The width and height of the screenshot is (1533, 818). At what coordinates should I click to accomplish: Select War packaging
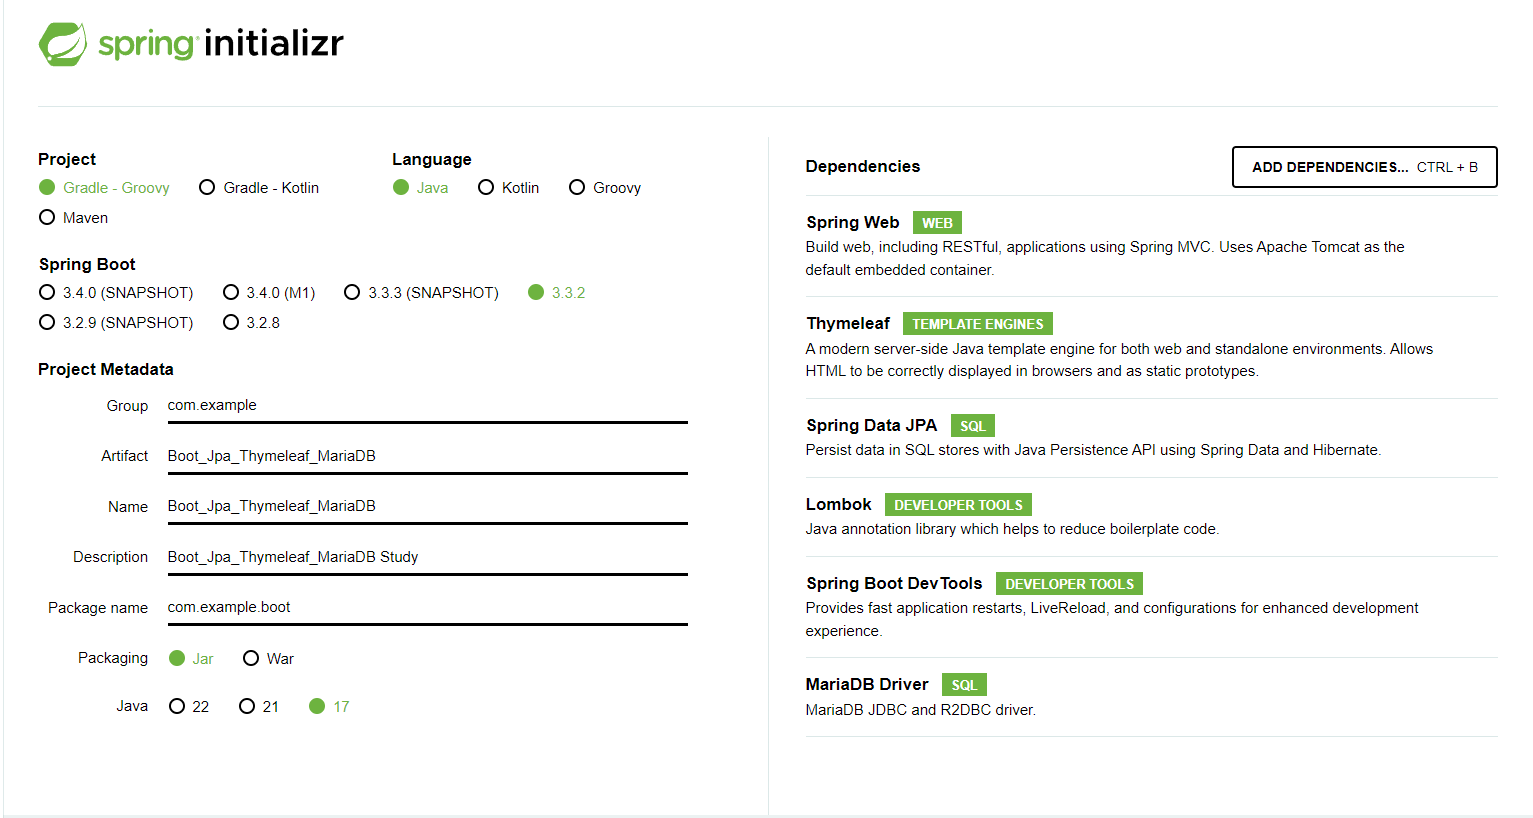click(268, 658)
